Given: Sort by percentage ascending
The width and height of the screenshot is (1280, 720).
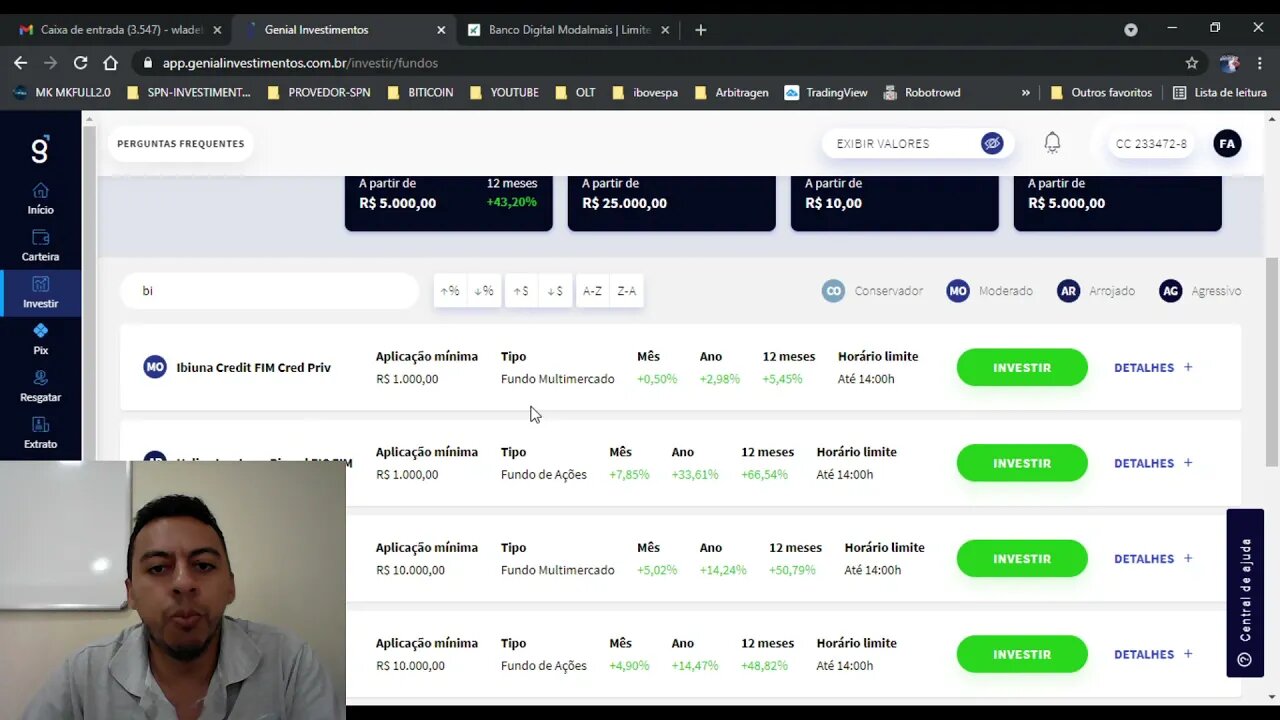Looking at the screenshot, I should click(x=450, y=291).
